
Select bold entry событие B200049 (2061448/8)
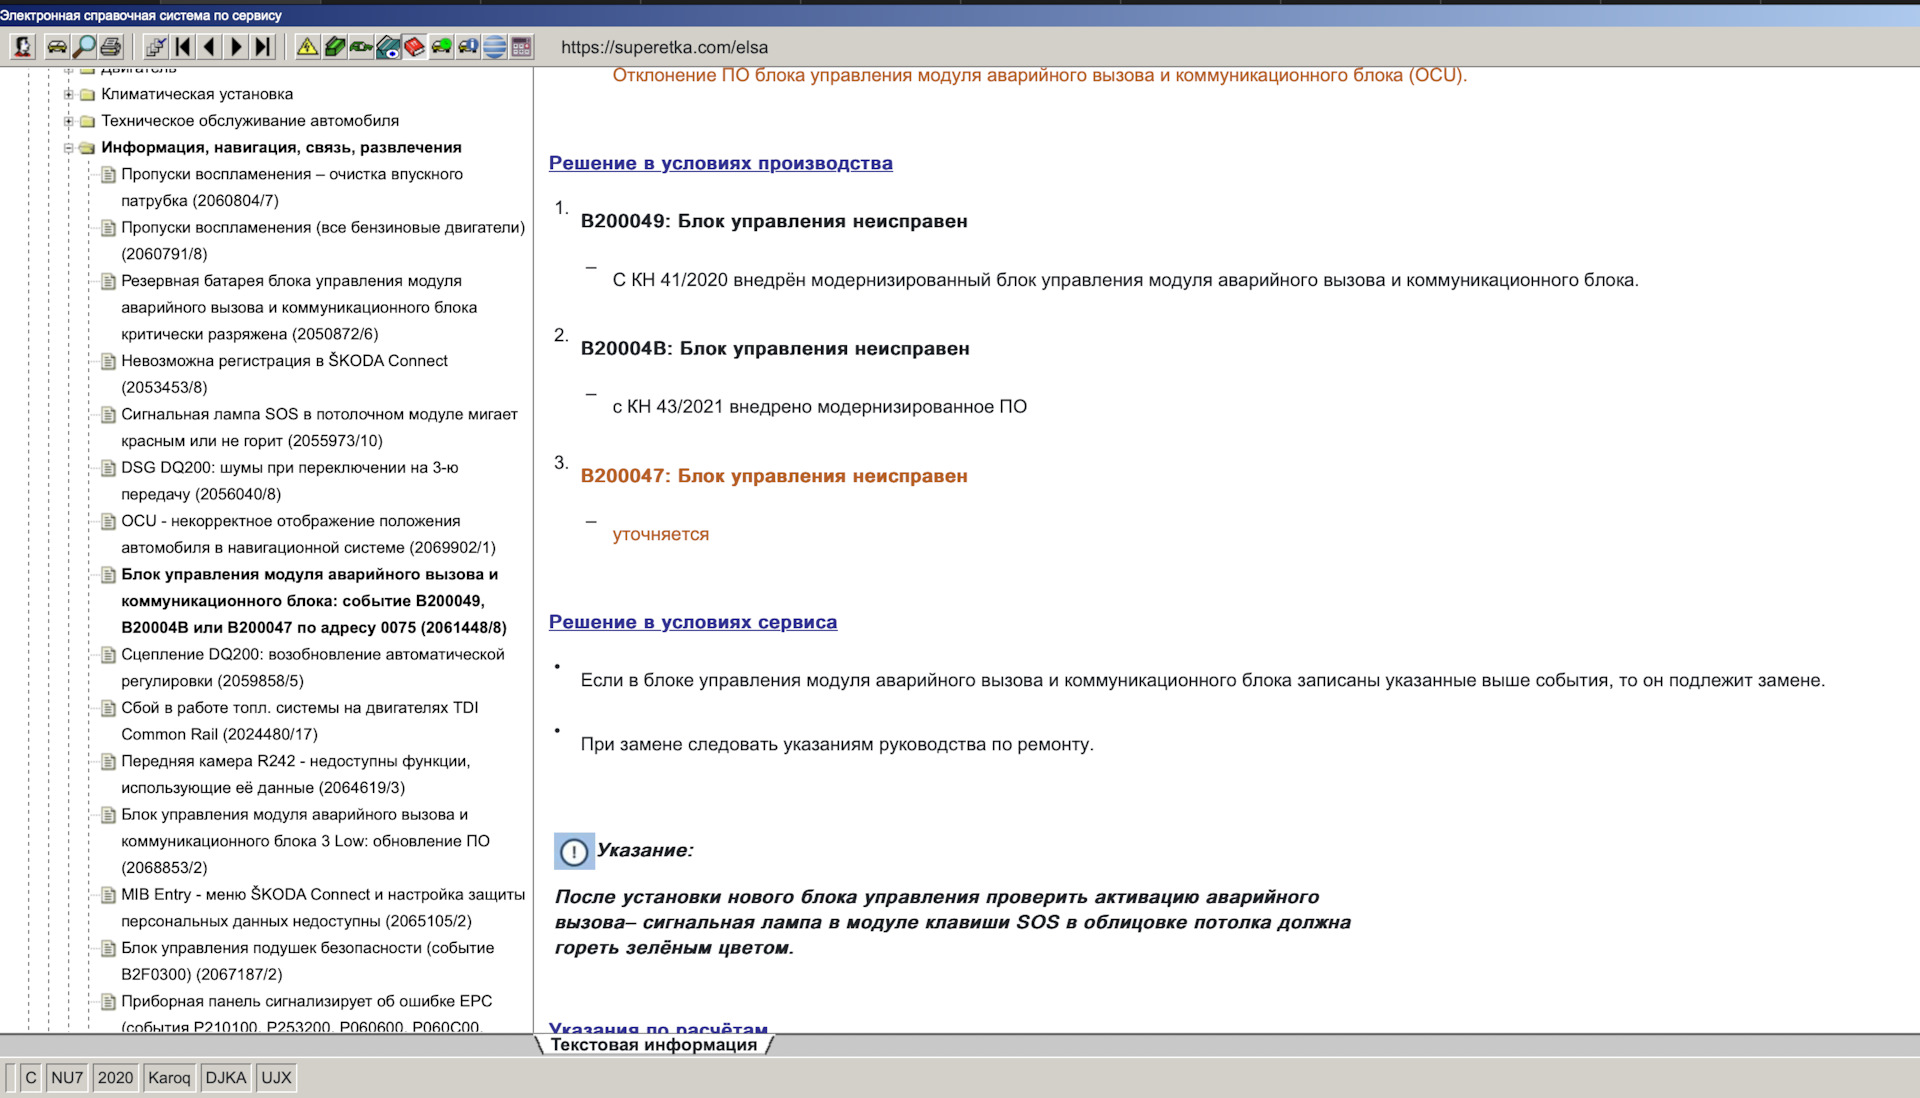pyautogui.click(x=314, y=601)
